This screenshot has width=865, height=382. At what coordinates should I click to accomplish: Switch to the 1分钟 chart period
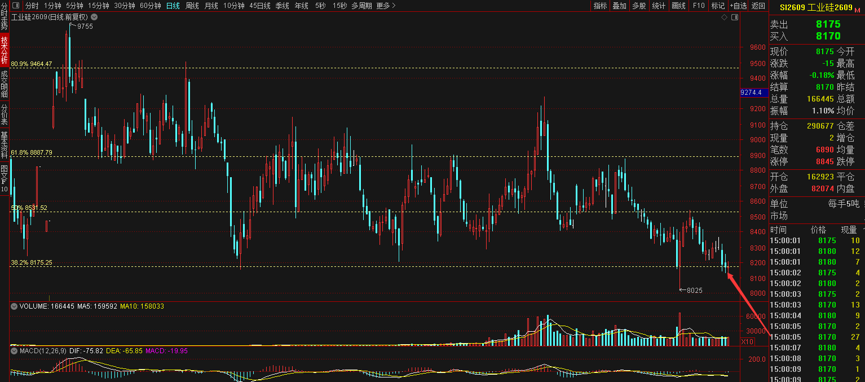[x=52, y=6]
